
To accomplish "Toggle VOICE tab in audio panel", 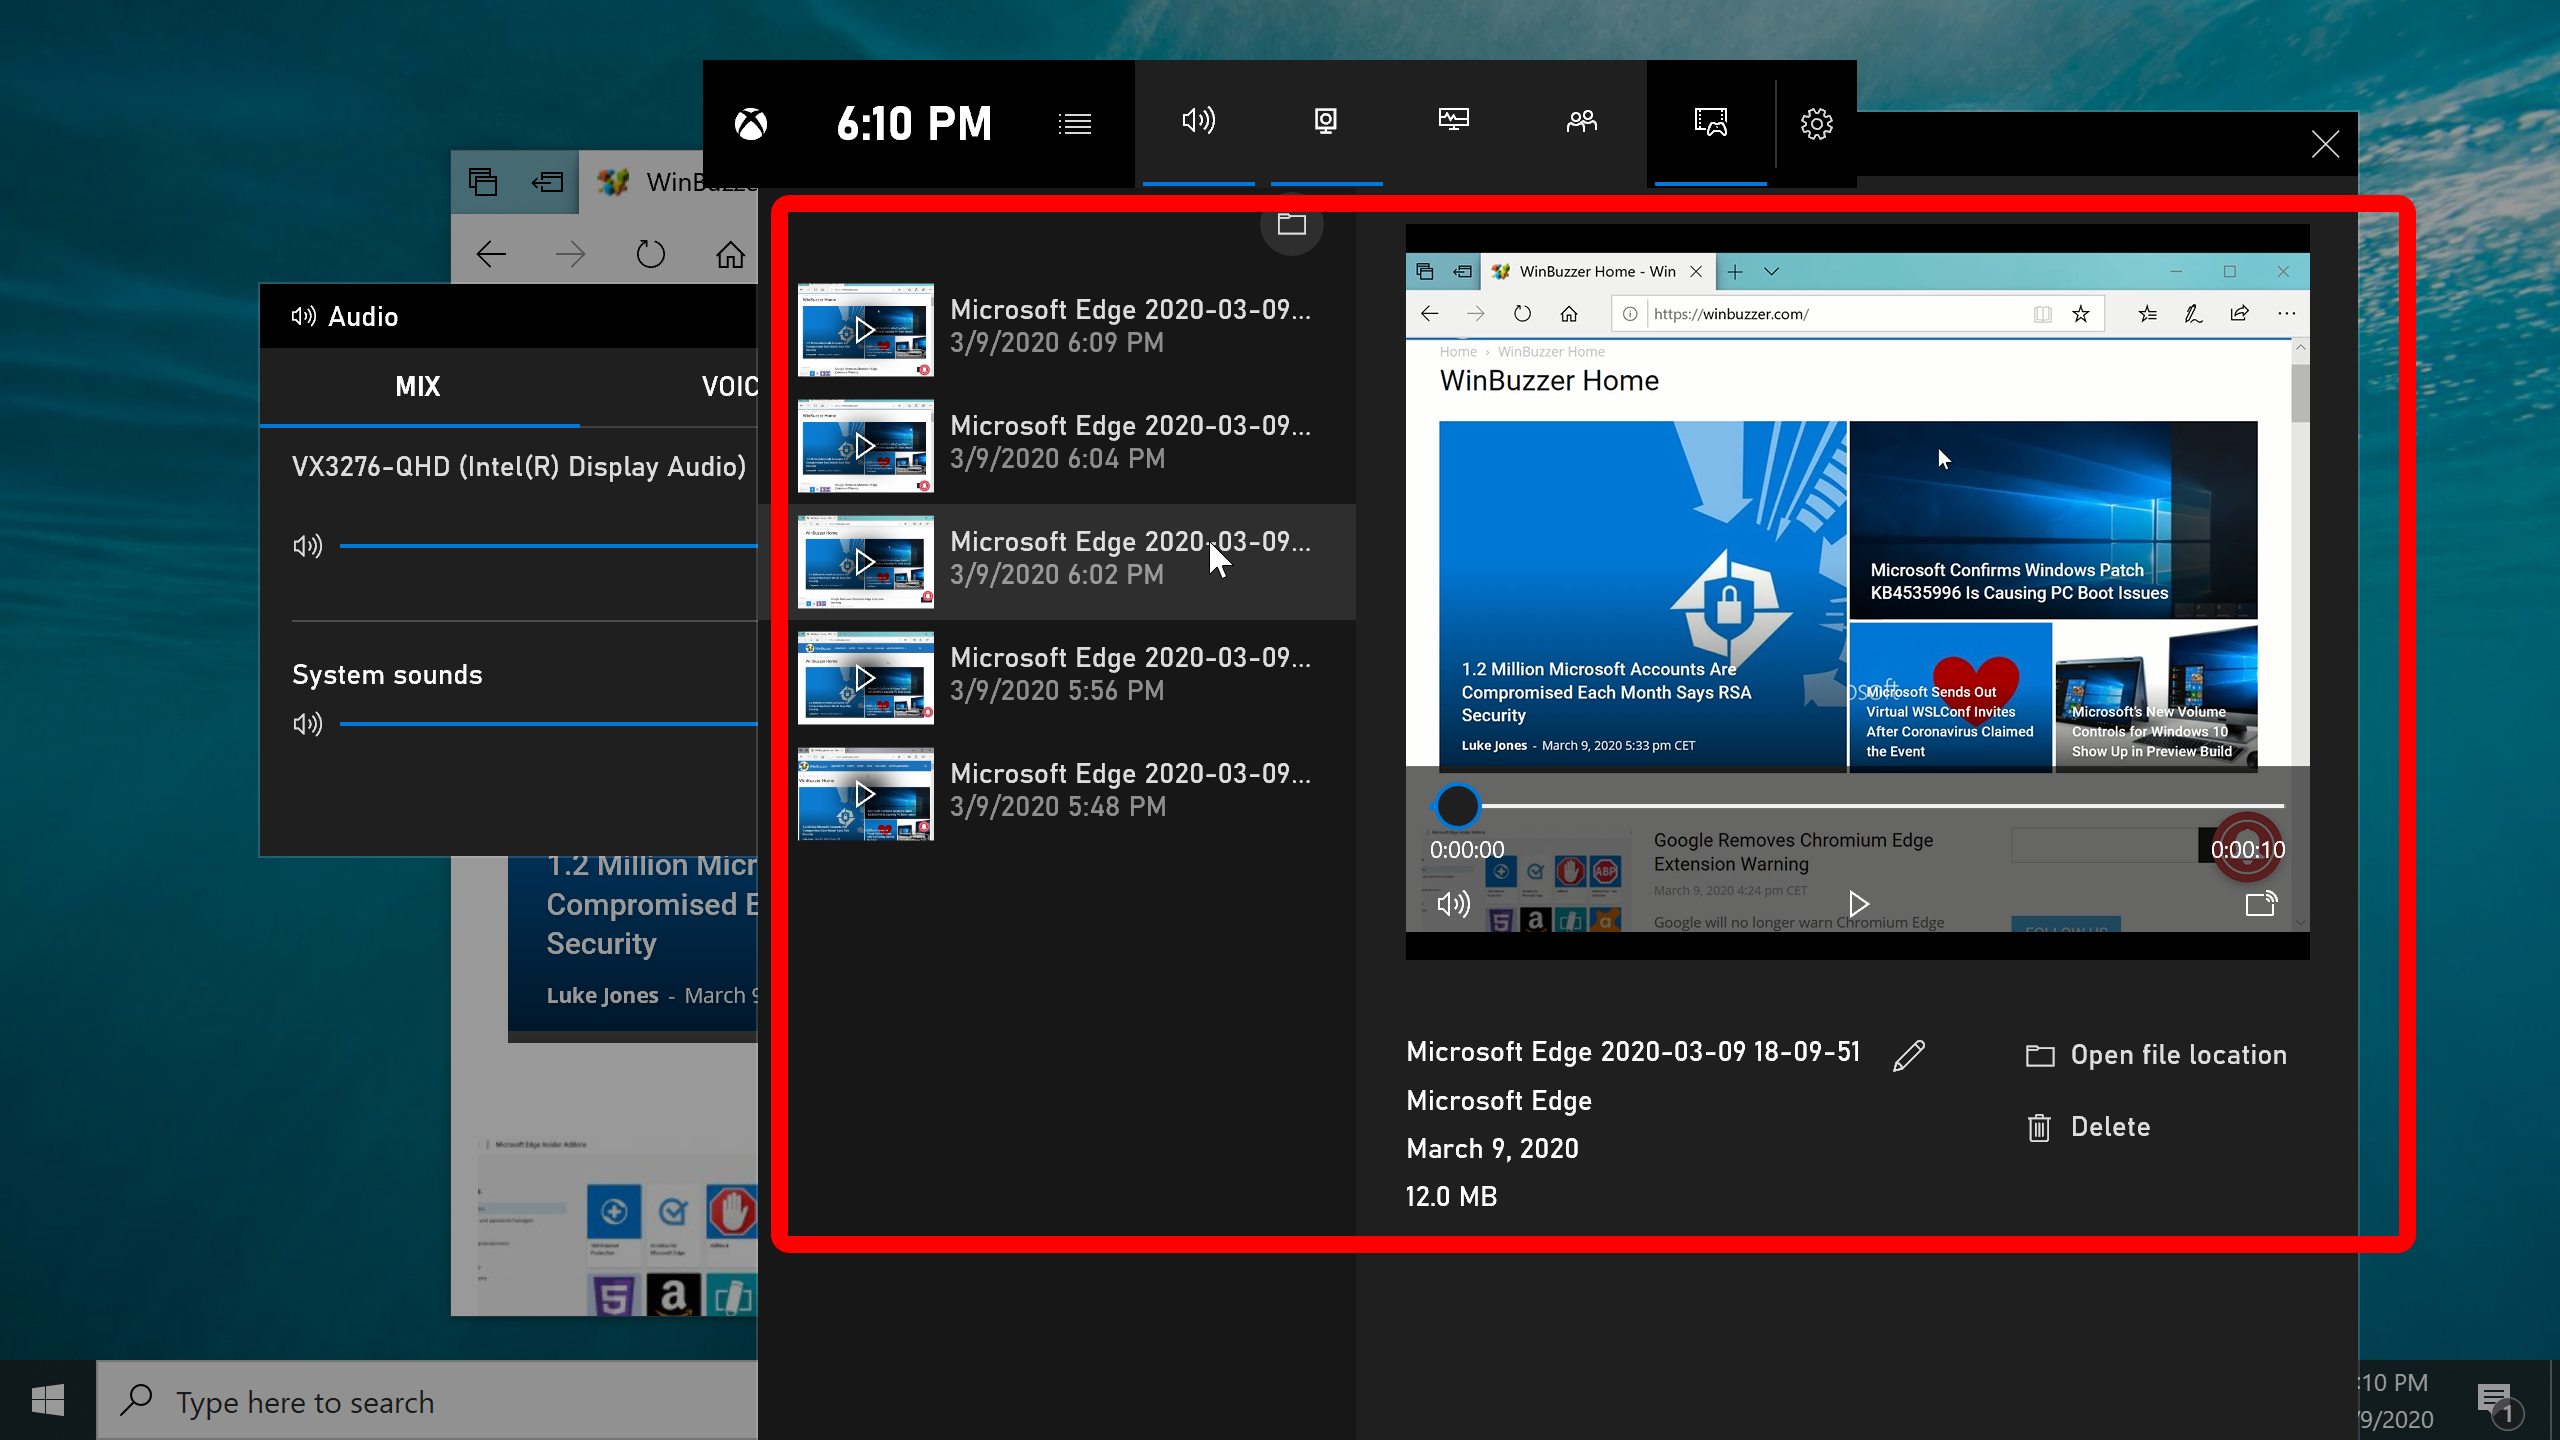I will pos(731,385).
